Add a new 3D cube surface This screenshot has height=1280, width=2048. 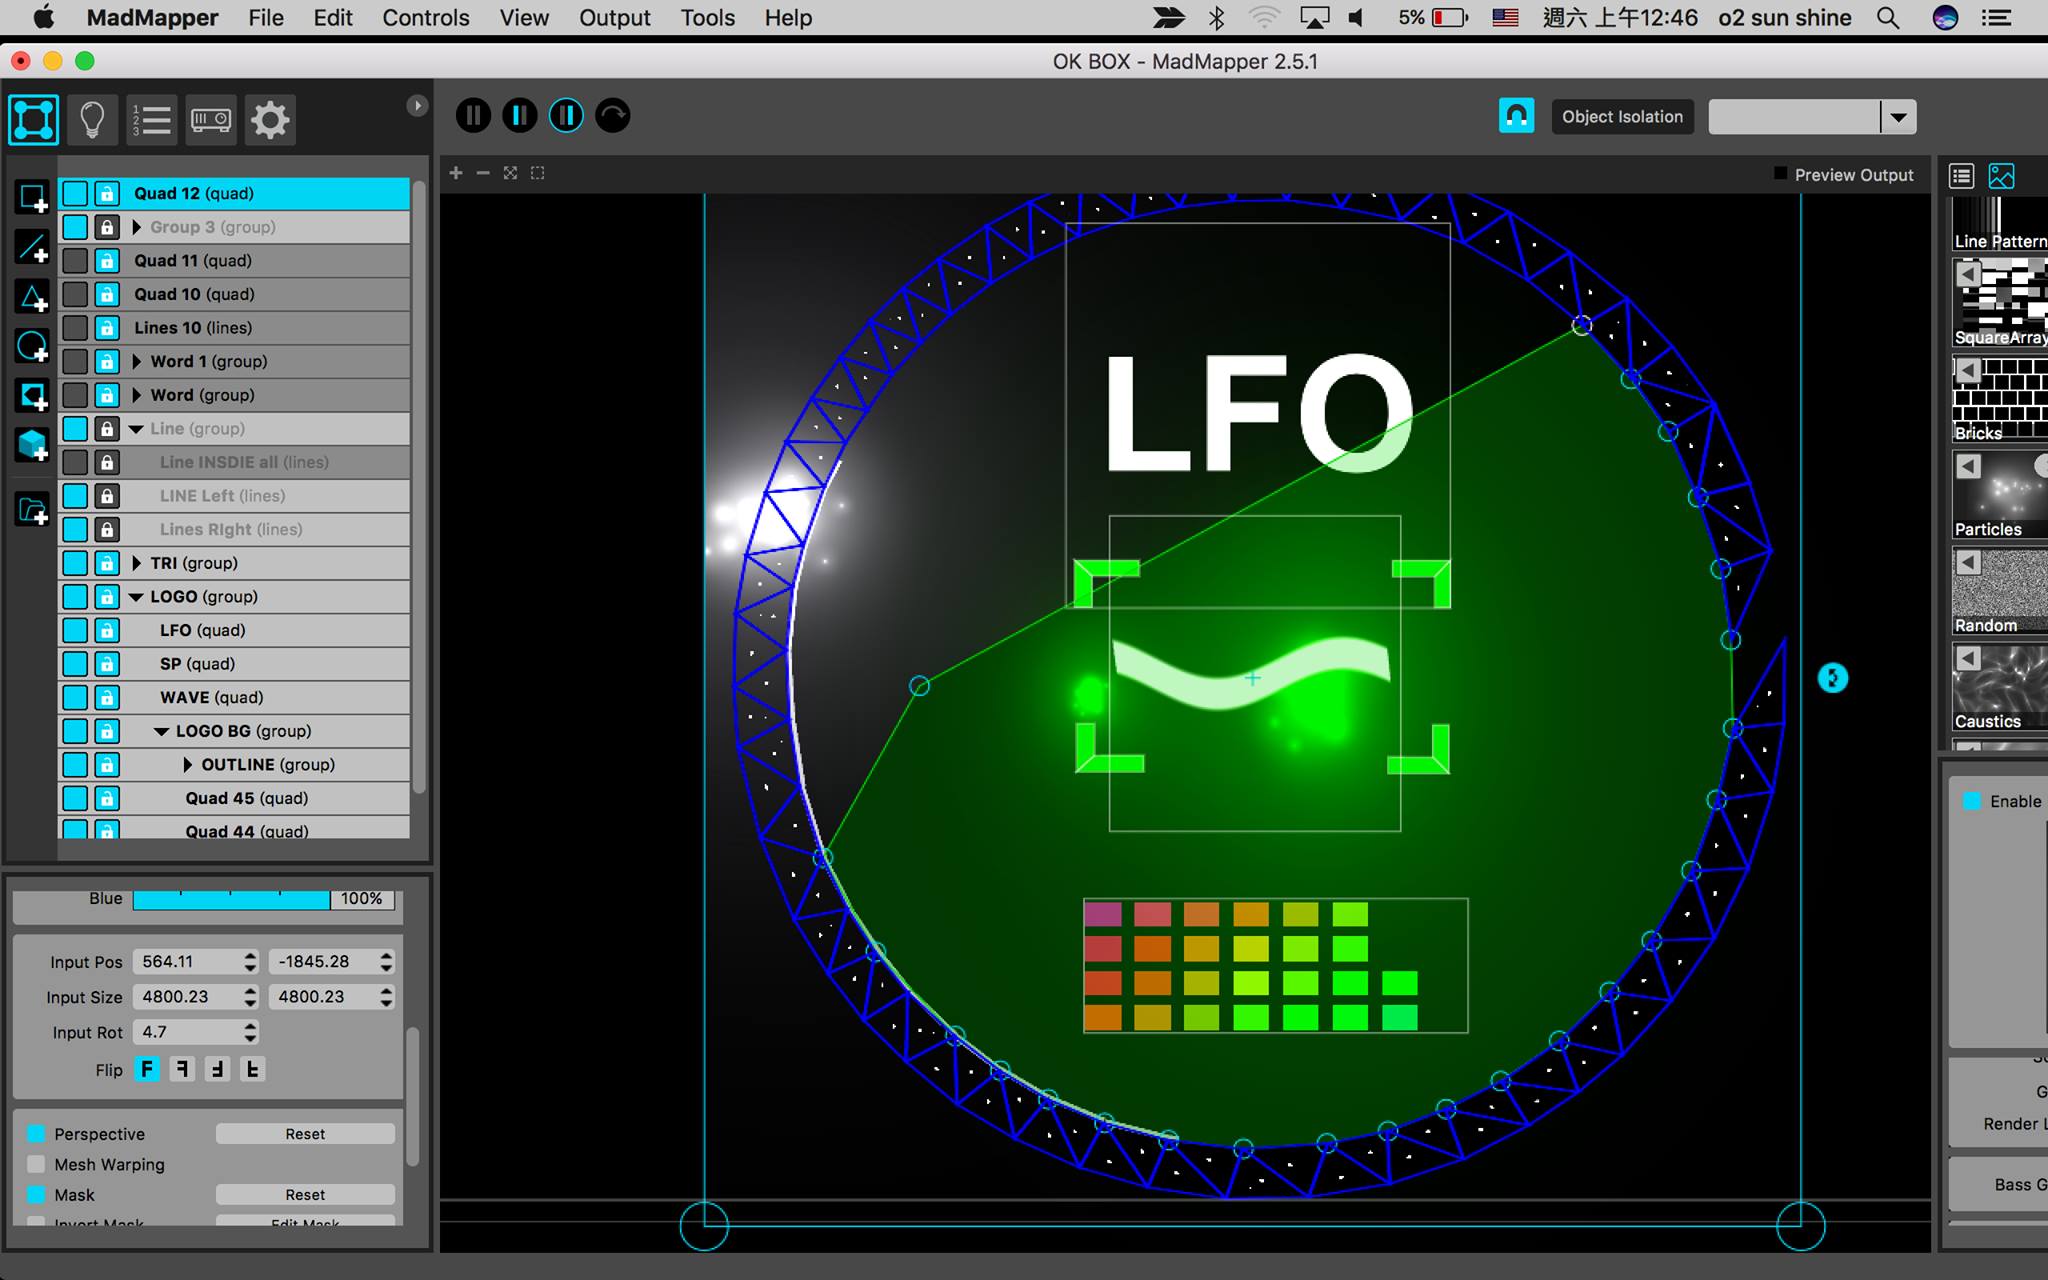[x=32, y=444]
